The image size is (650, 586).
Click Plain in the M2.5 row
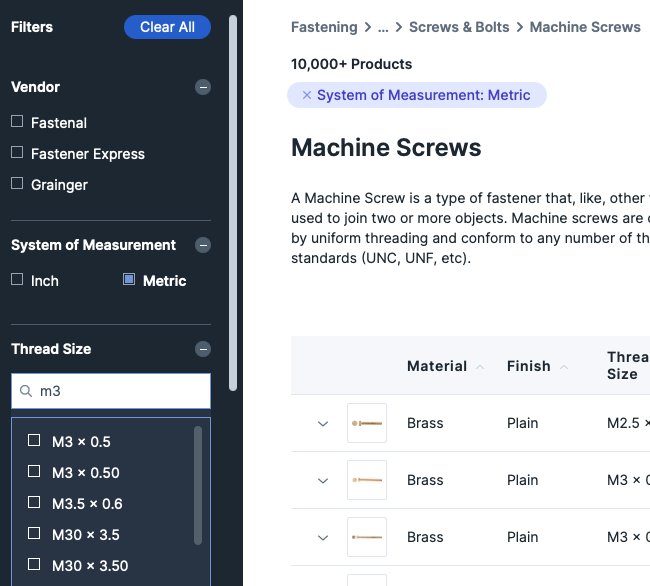[x=522, y=423]
